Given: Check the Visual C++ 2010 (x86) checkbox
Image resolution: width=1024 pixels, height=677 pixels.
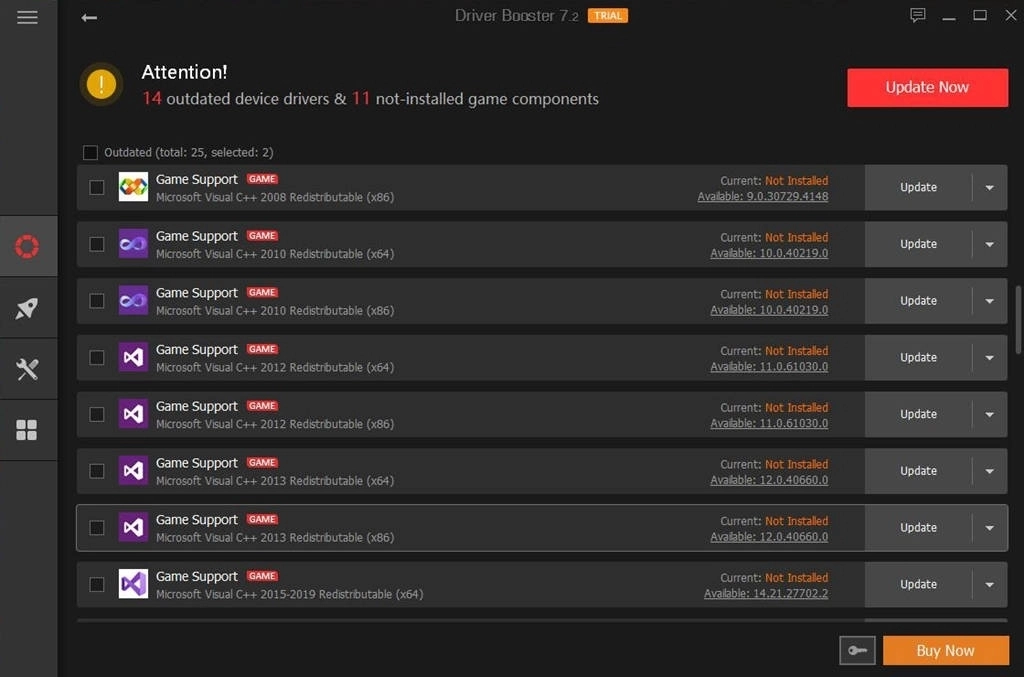Looking at the screenshot, I should click(97, 301).
